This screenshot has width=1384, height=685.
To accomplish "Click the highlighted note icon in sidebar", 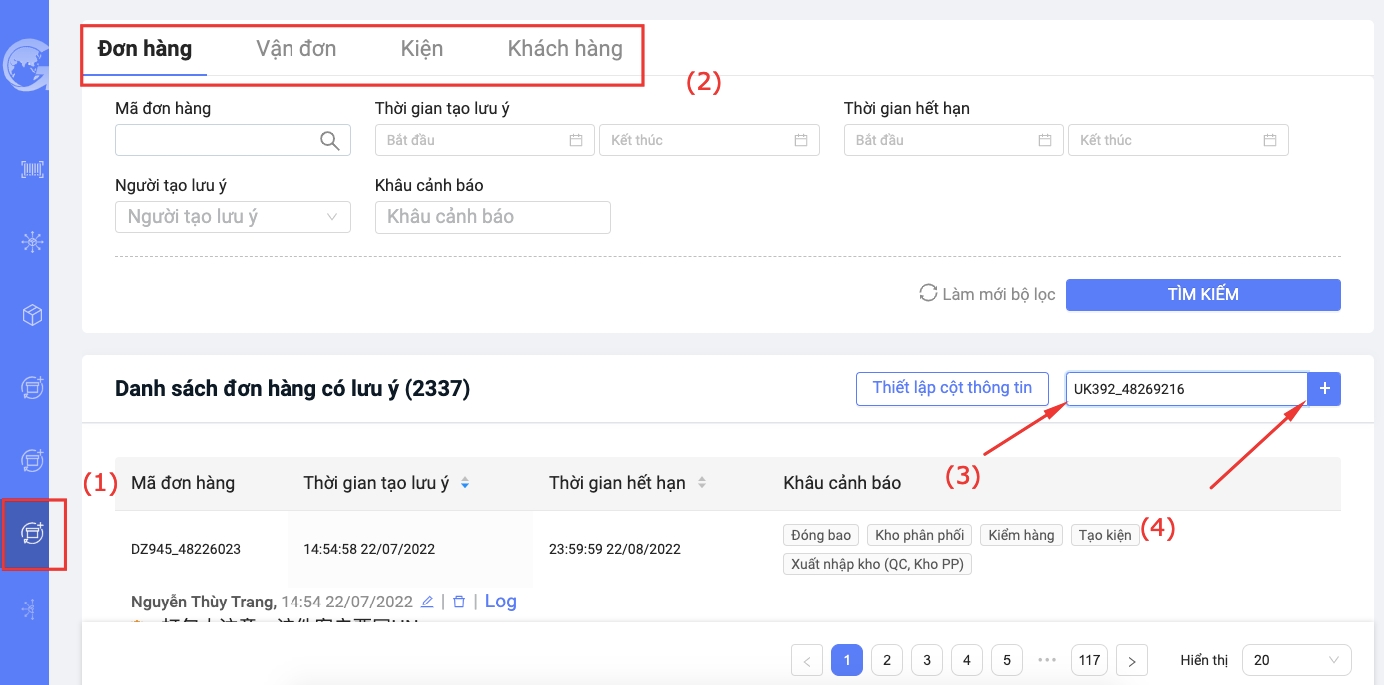I will (33, 533).
